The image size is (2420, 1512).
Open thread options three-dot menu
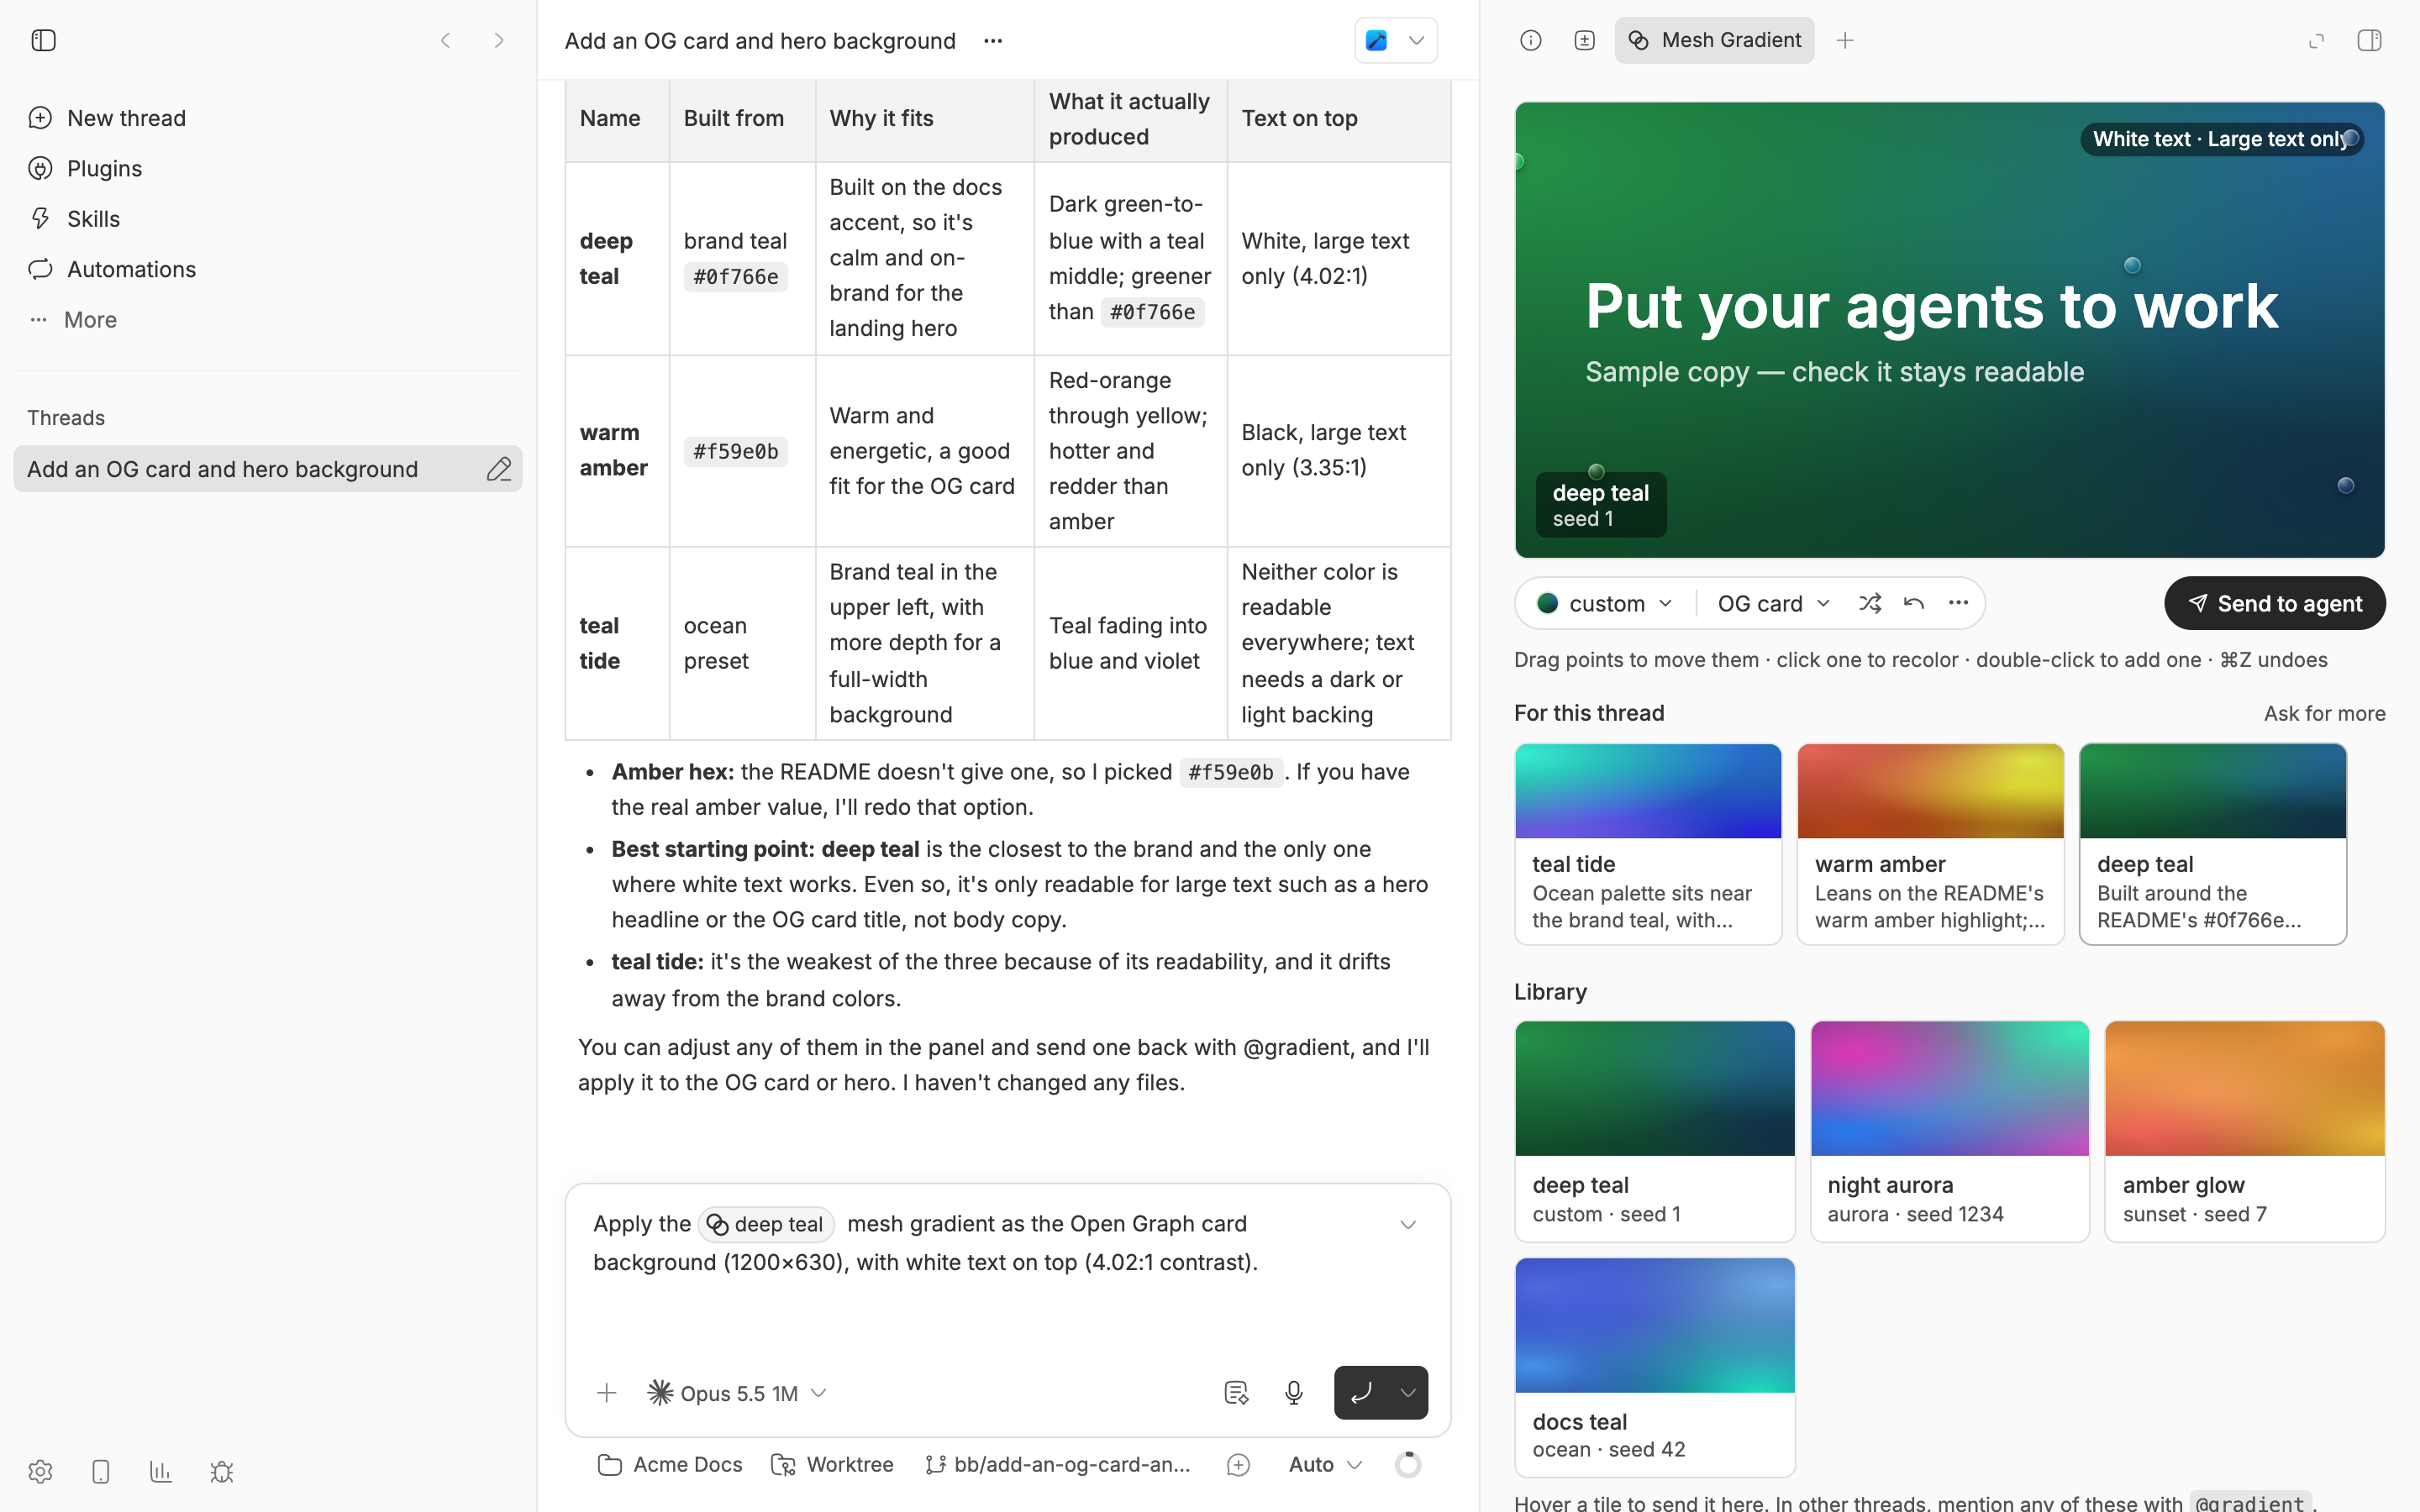coord(993,41)
